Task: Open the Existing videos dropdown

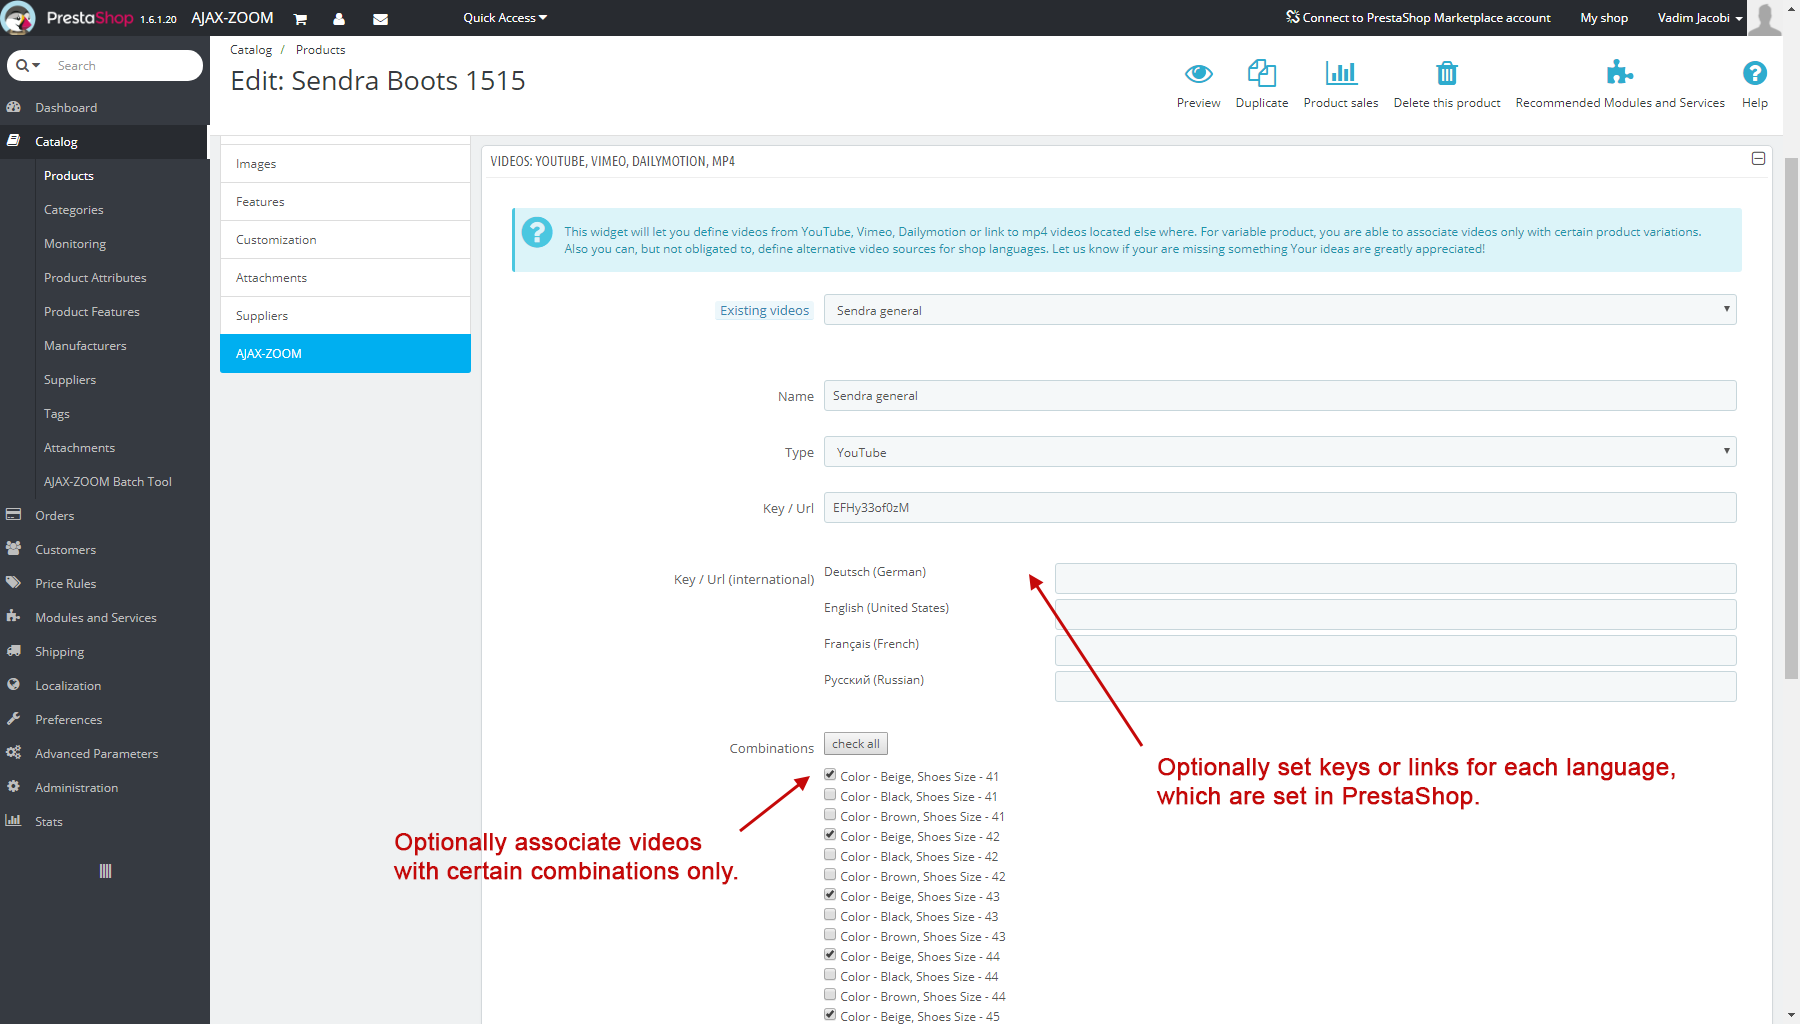Action: point(1279,310)
